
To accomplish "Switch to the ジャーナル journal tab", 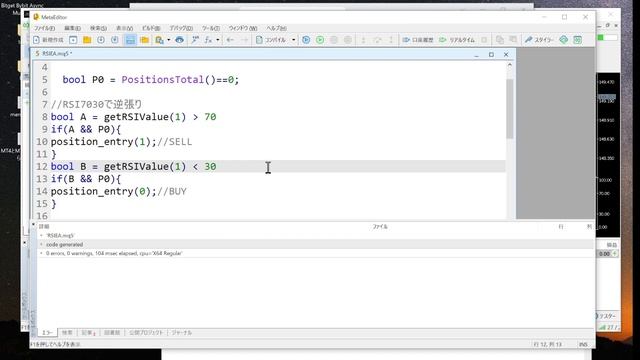I will click(x=182, y=333).
